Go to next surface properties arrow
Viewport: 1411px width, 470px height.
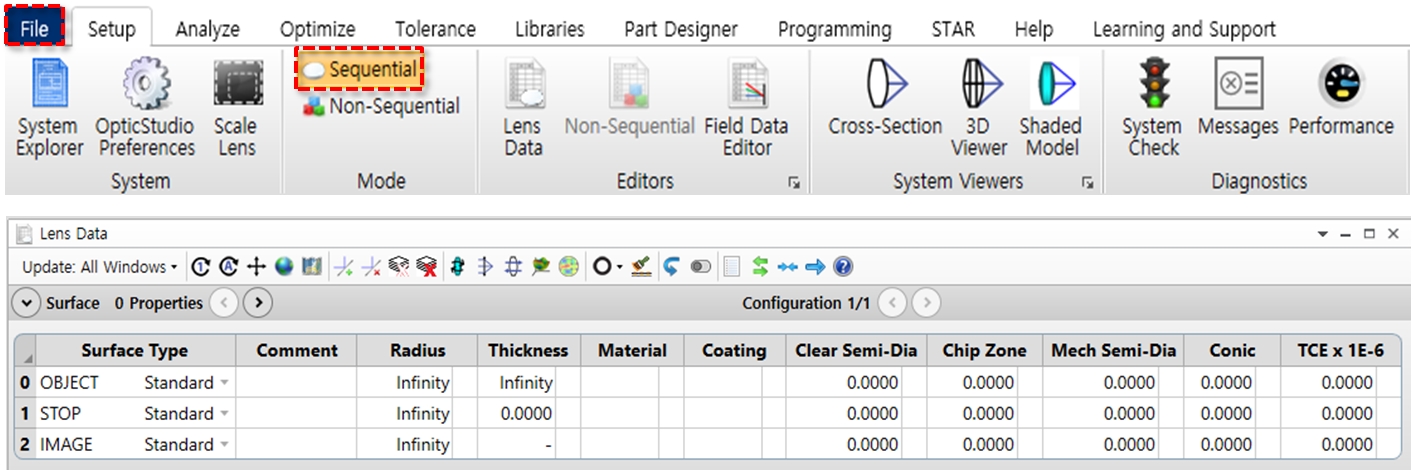click(x=258, y=303)
